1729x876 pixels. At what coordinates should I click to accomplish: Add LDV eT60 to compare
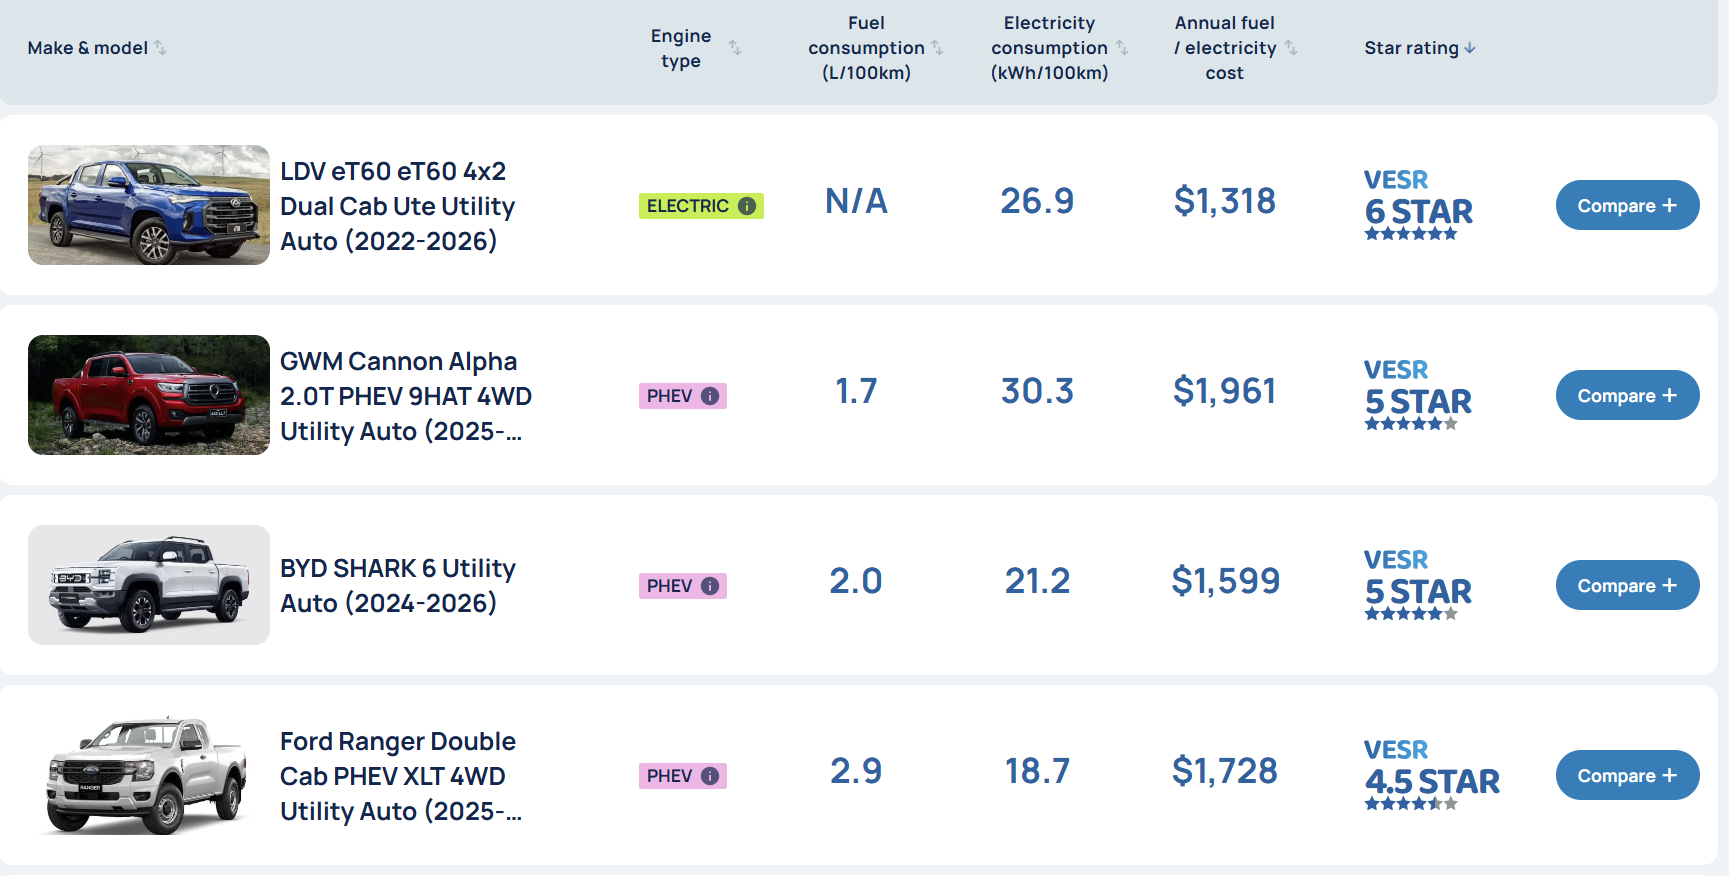coord(1627,205)
